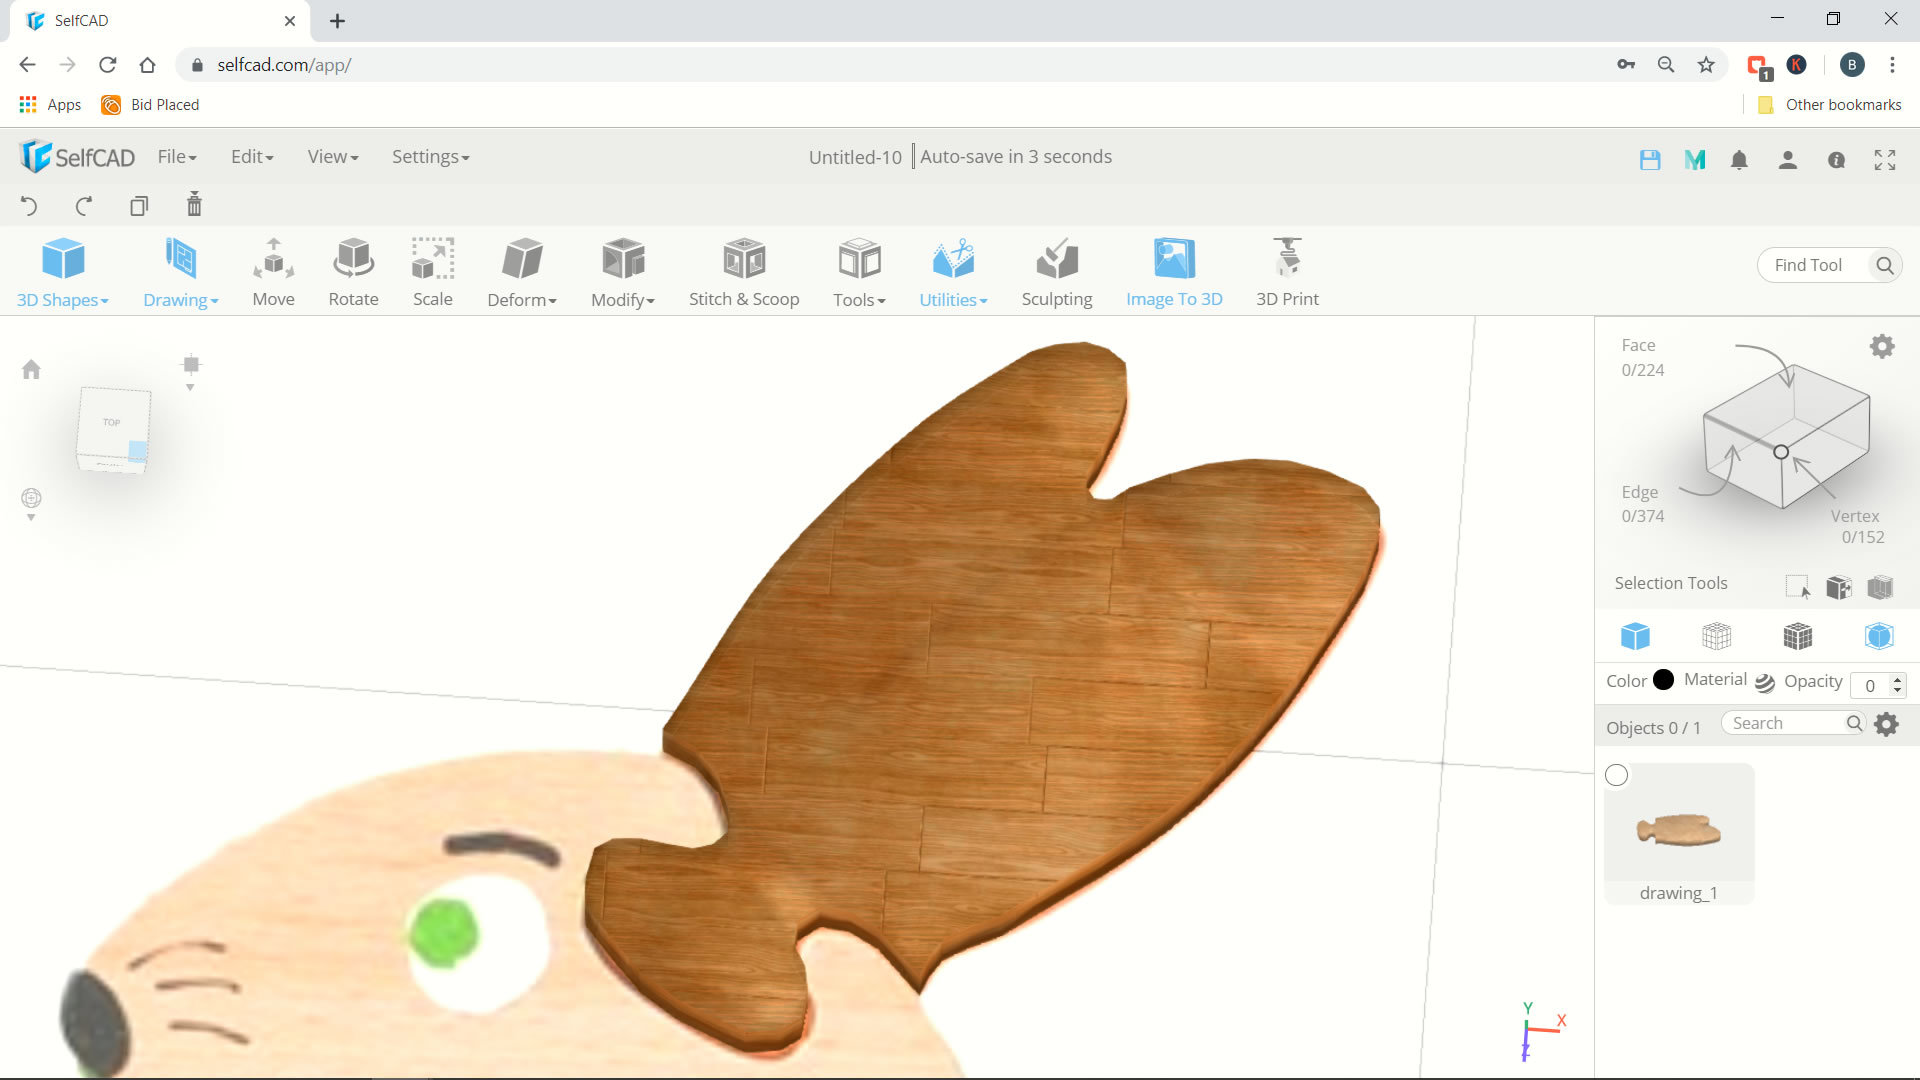Screen dimensions: 1920x1080
Task: Expand the Tools dropdown
Action: click(860, 273)
